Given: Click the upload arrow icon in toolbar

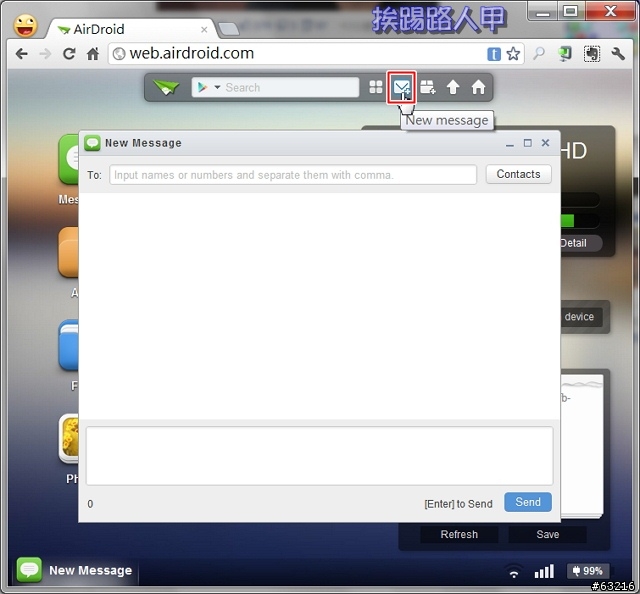Looking at the screenshot, I should 453,87.
